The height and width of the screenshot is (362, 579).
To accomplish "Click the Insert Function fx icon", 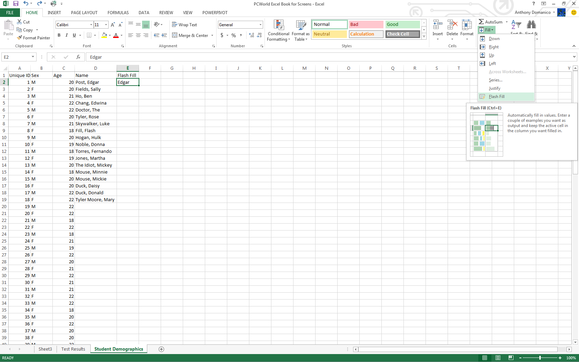I will (78, 57).
